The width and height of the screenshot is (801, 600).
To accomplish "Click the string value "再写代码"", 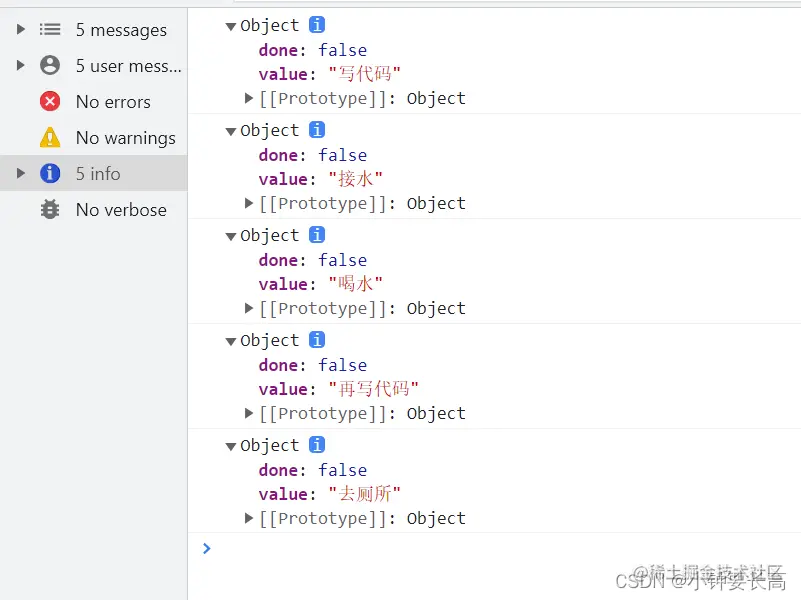I will tap(373, 389).
